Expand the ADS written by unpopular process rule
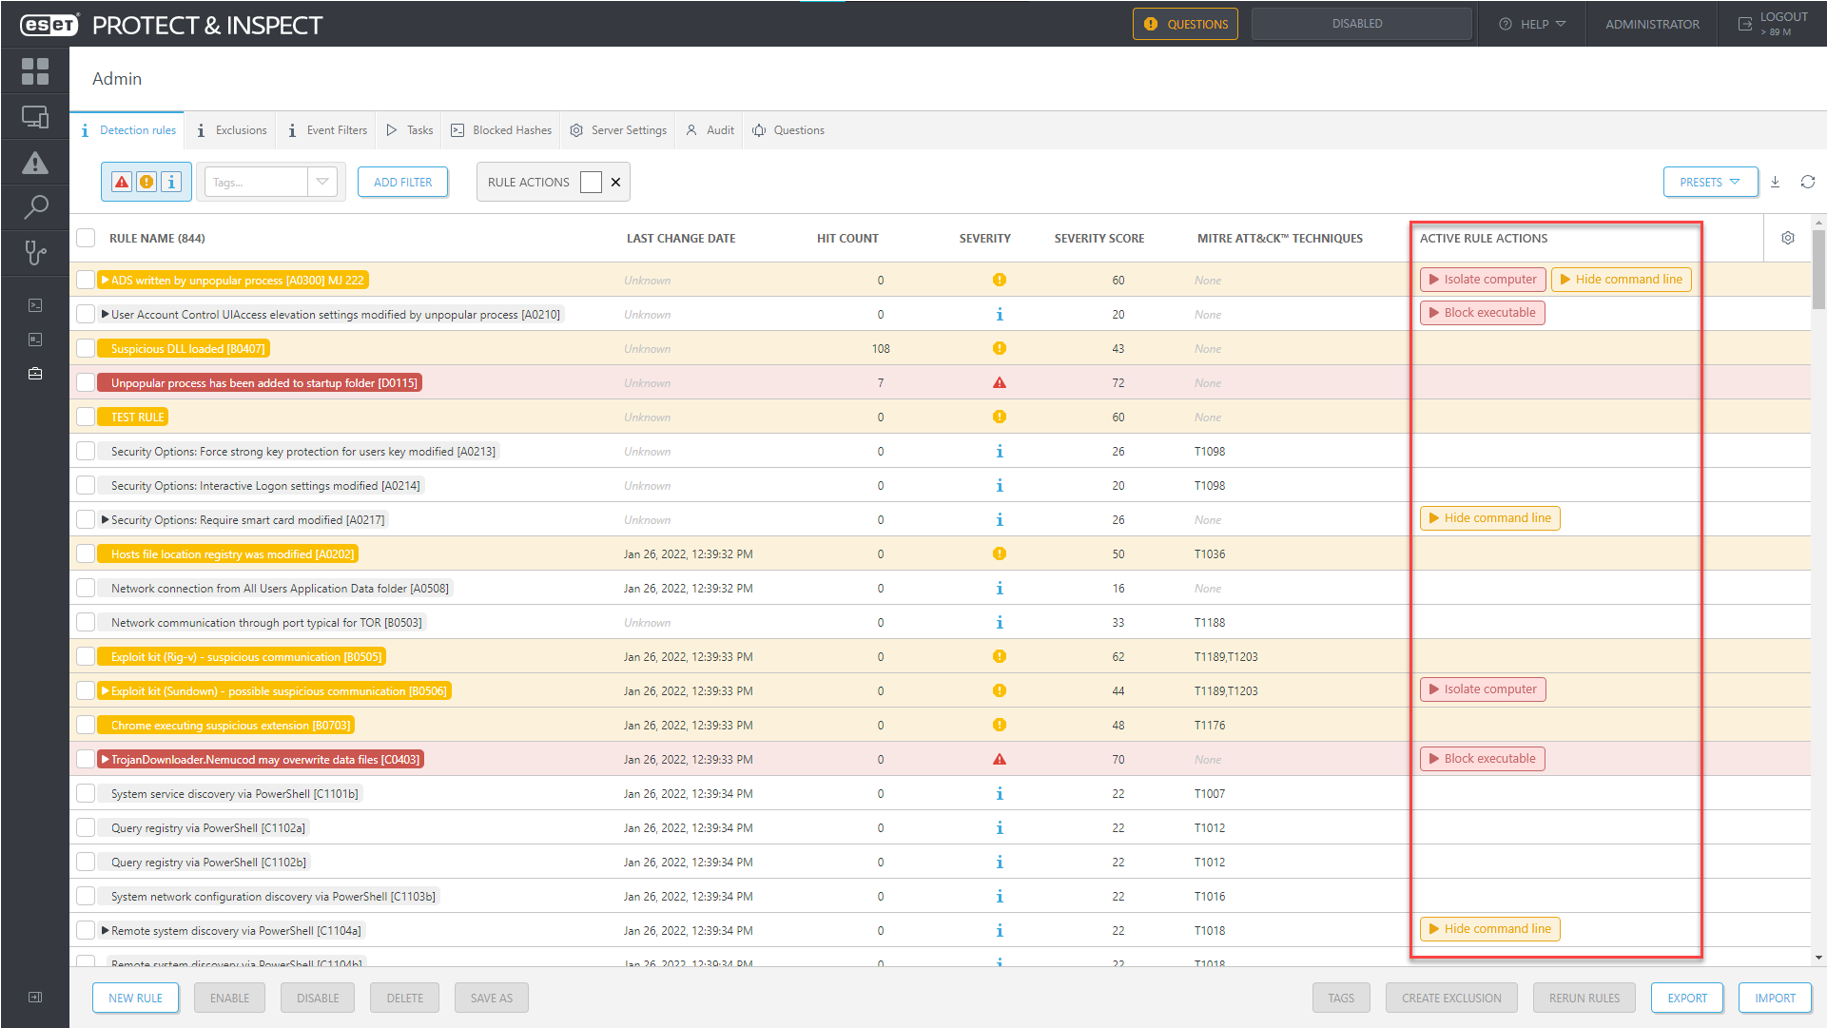1828x1029 pixels. pos(105,280)
